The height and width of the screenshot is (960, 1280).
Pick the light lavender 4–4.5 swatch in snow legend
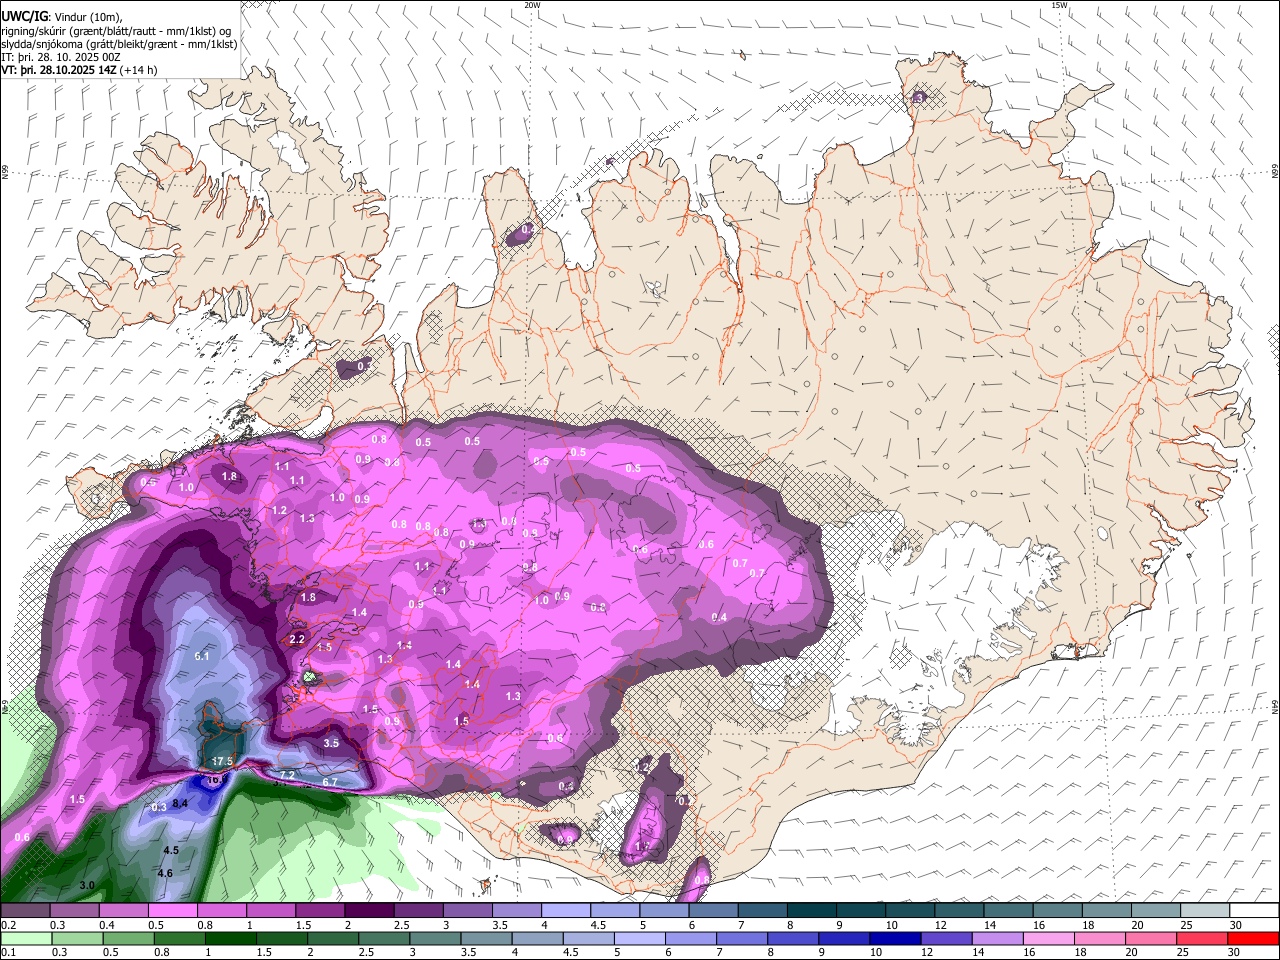pyautogui.click(x=565, y=910)
